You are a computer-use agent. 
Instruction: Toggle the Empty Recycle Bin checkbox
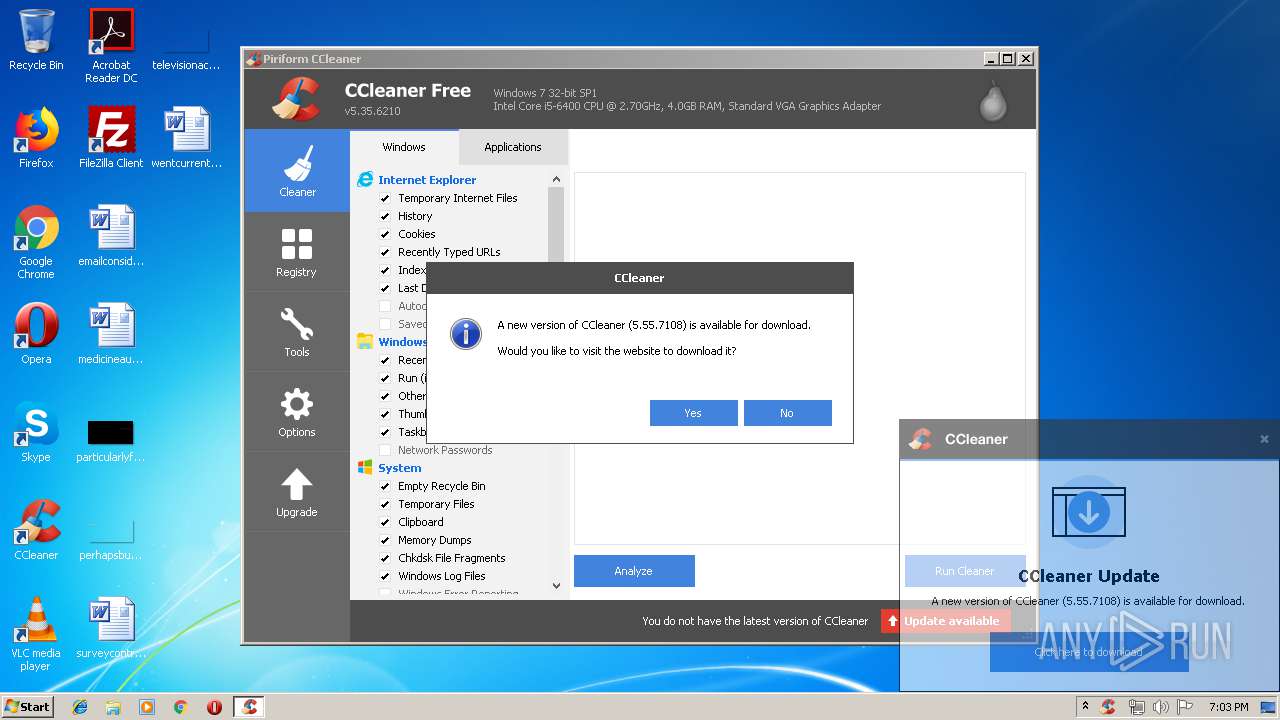click(x=385, y=486)
